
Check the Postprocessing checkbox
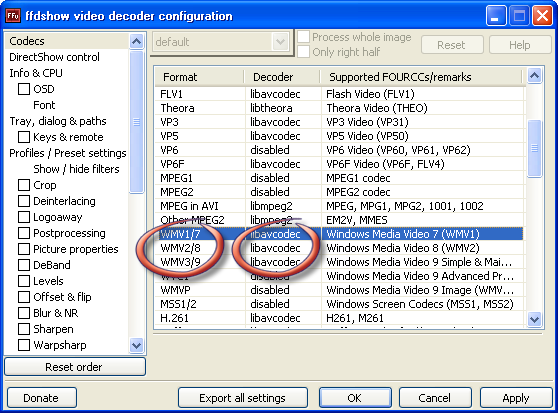pos(24,233)
